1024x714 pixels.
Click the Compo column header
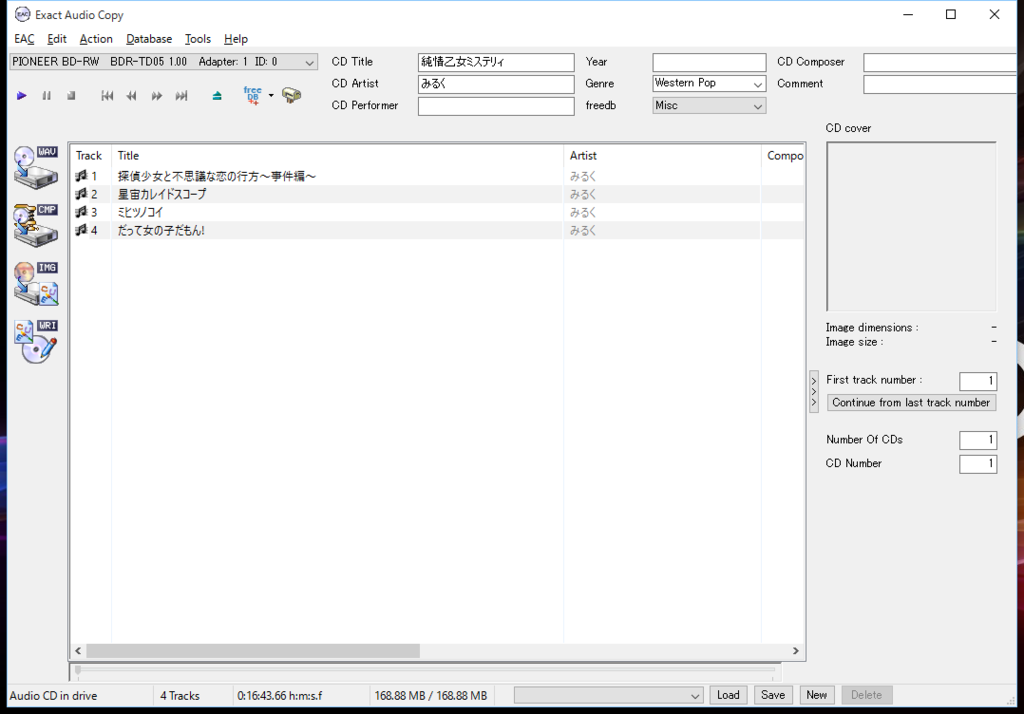783,155
